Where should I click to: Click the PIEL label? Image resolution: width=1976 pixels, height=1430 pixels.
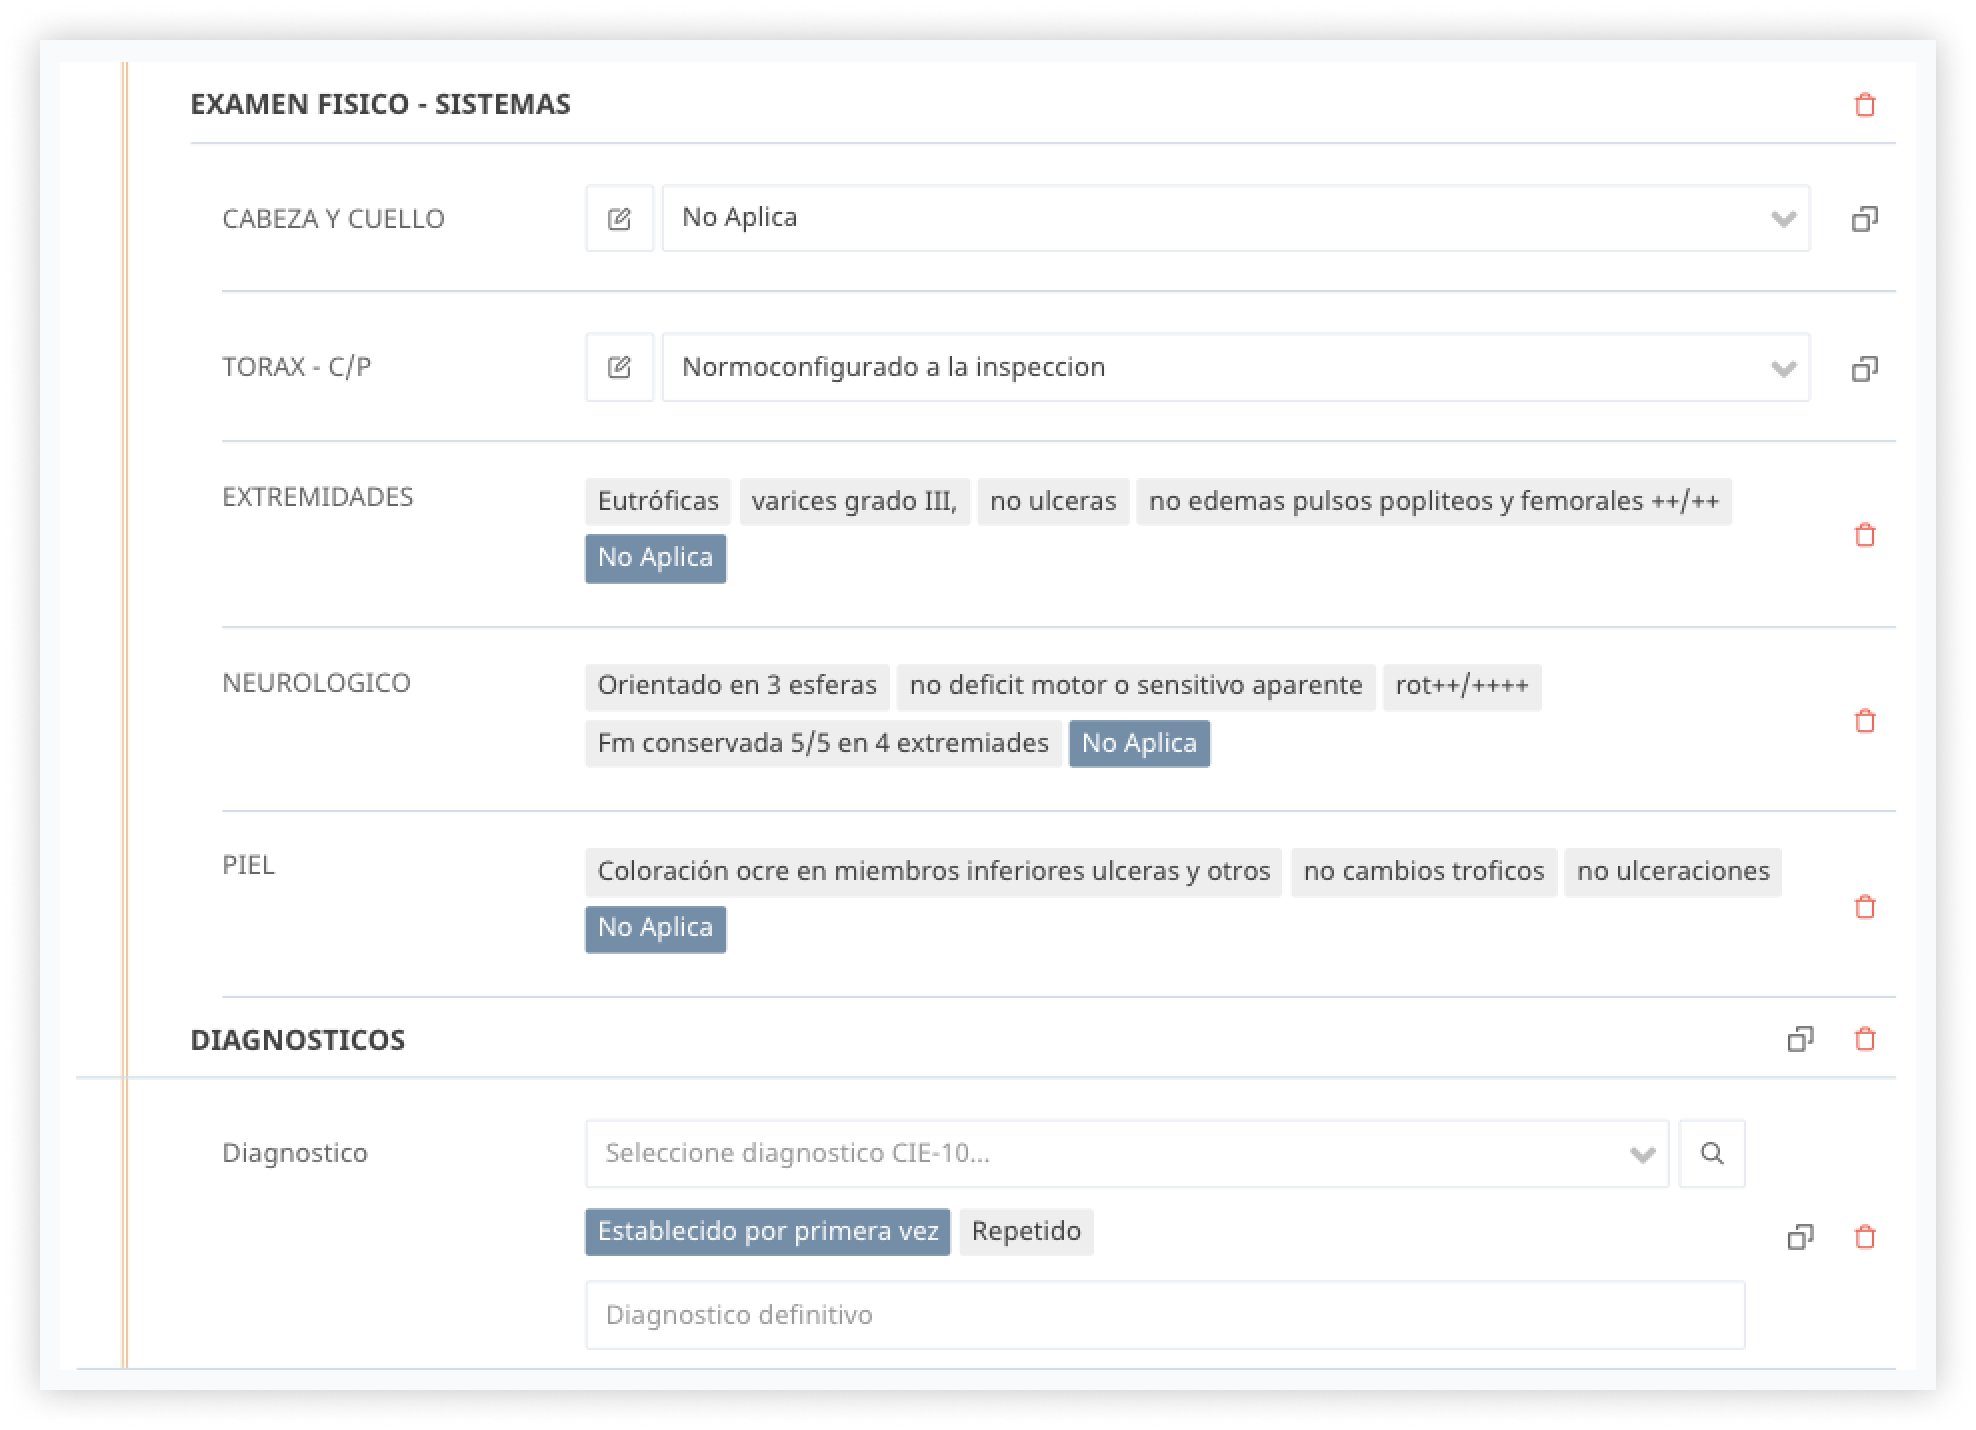248,865
